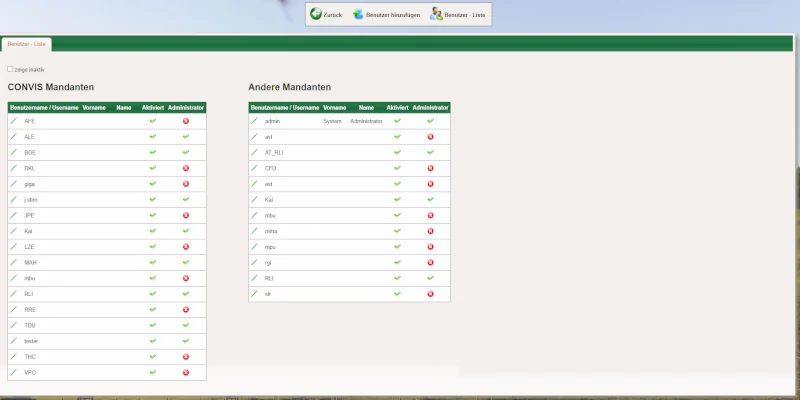Screen dimensions: 800x400
Task: Toggle the green Aktiviert checkmark for giga
Action: (x=153, y=184)
